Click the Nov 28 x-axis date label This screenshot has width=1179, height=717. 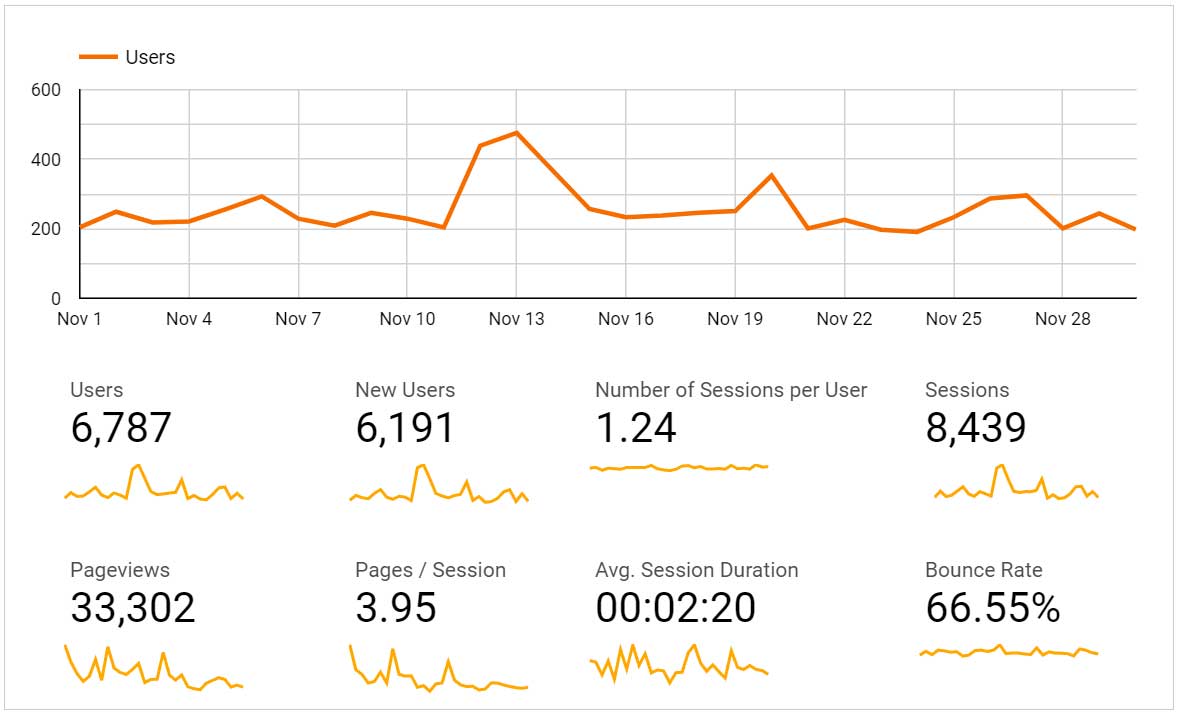(x=1062, y=319)
